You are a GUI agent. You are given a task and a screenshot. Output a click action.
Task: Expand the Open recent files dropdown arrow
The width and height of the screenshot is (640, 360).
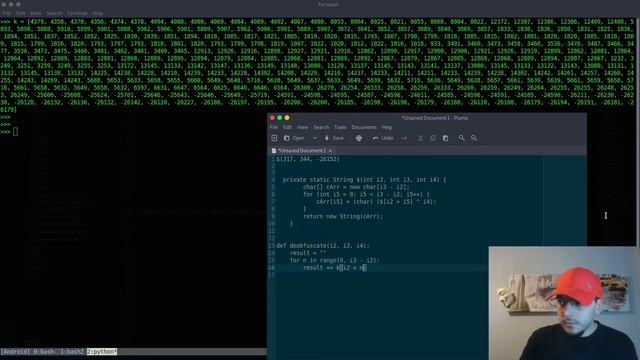point(315,138)
